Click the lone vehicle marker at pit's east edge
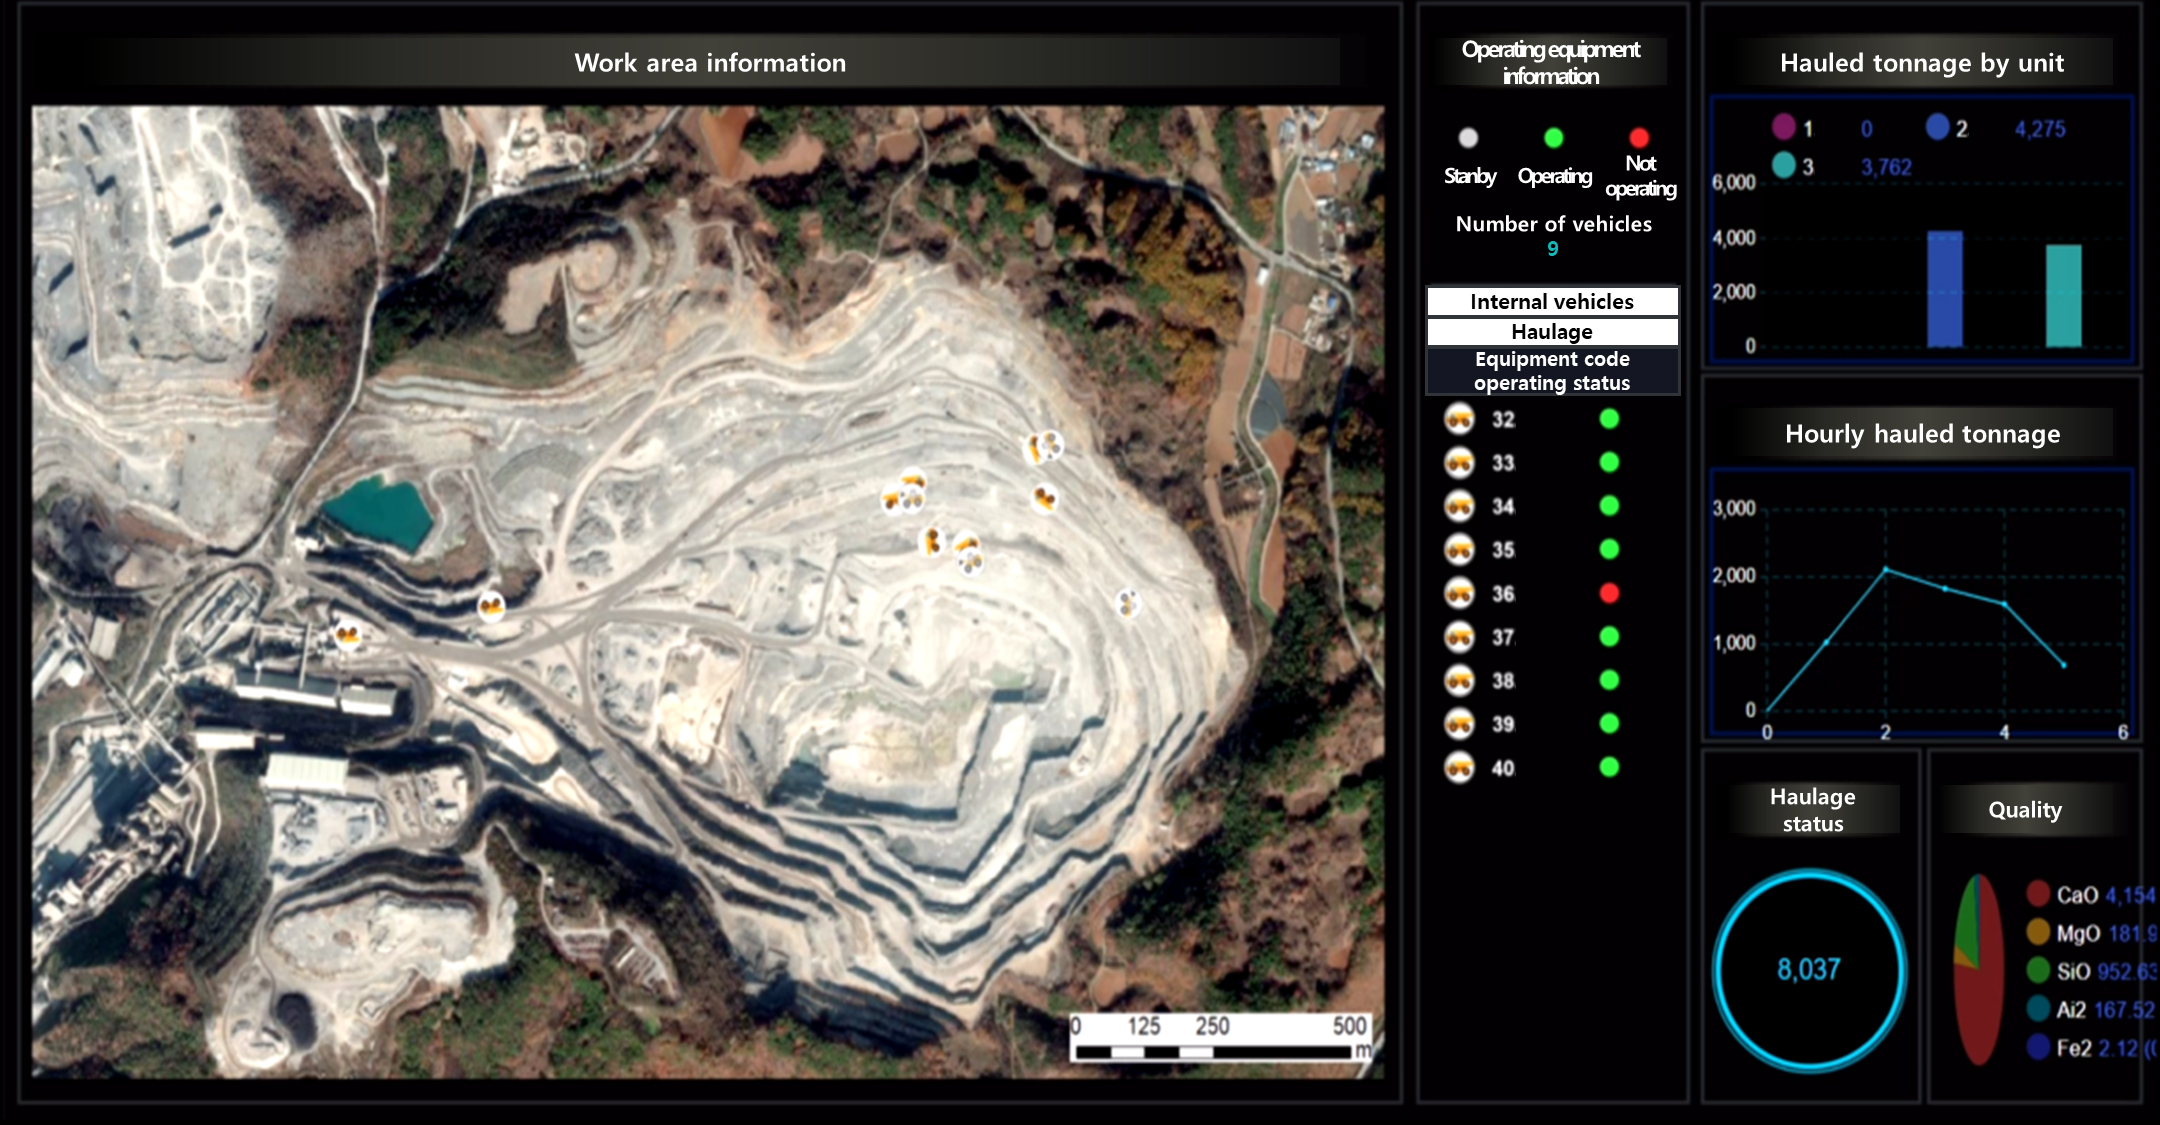 click(x=1128, y=602)
